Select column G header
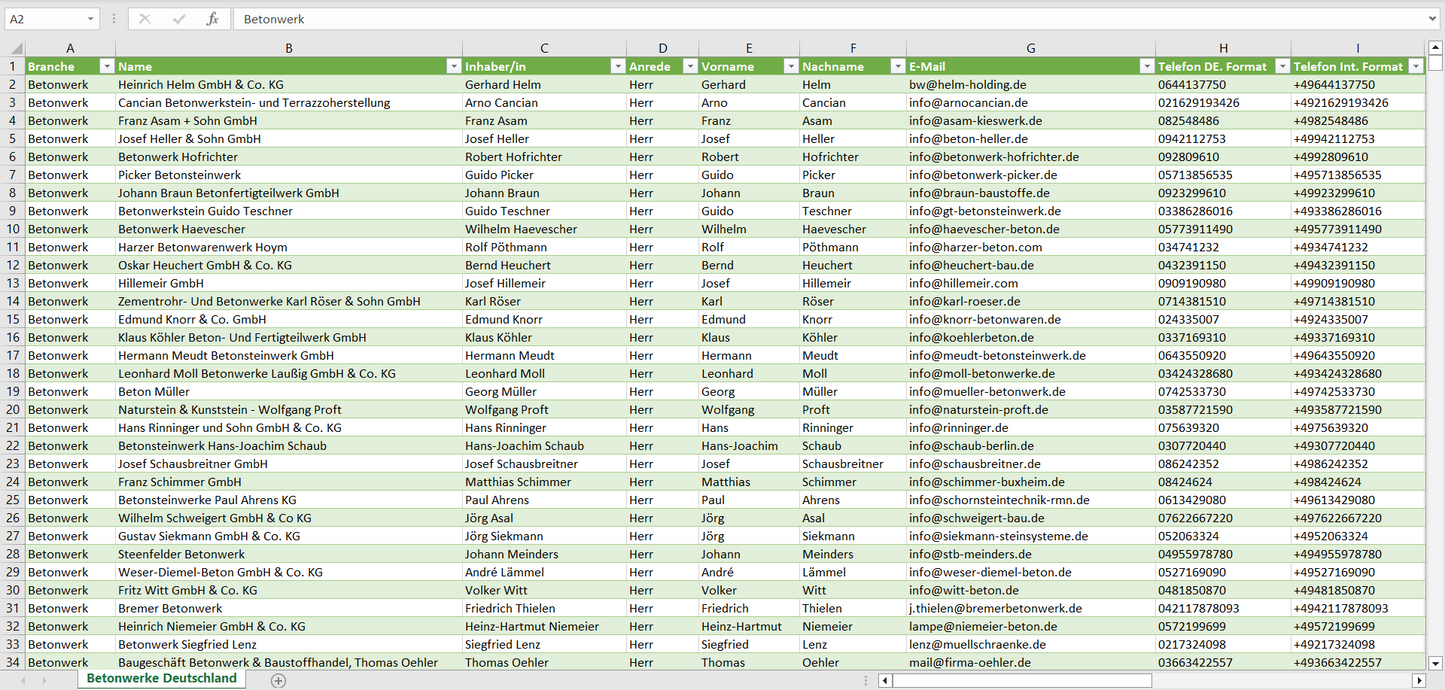Viewport: 1445px width, 690px height. 1030,48
